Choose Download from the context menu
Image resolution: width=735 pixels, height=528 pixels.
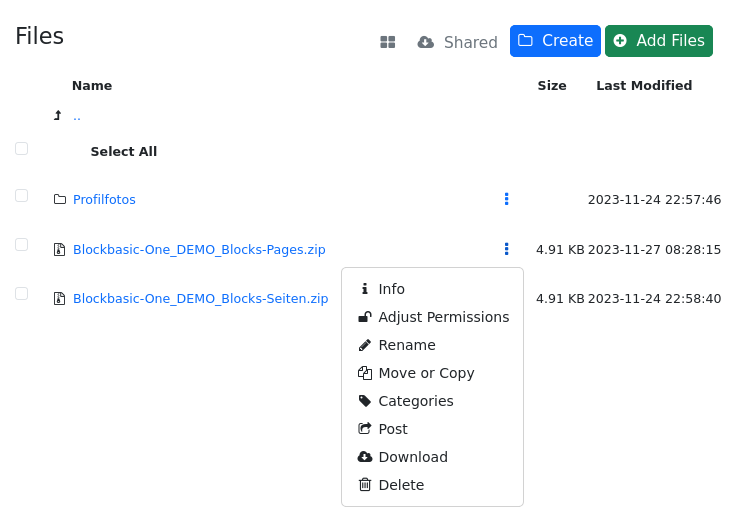pyautogui.click(x=412, y=457)
